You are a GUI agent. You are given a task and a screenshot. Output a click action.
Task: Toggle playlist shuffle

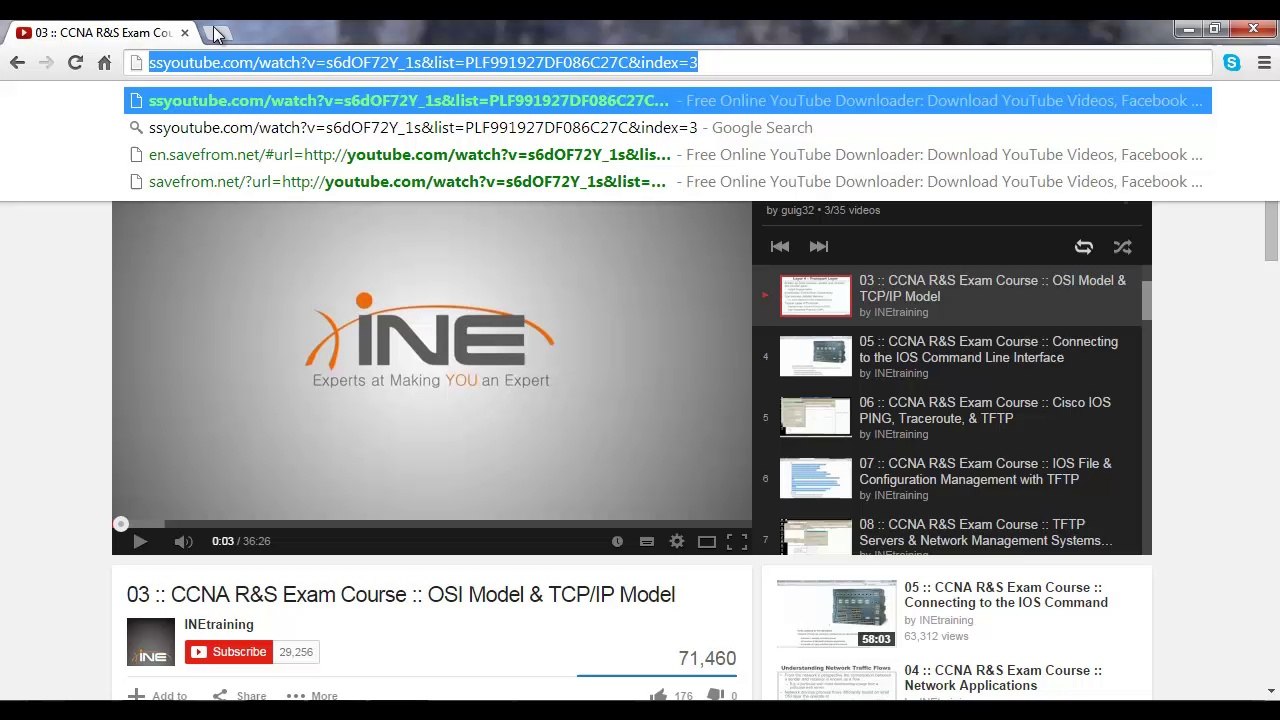coord(1122,246)
